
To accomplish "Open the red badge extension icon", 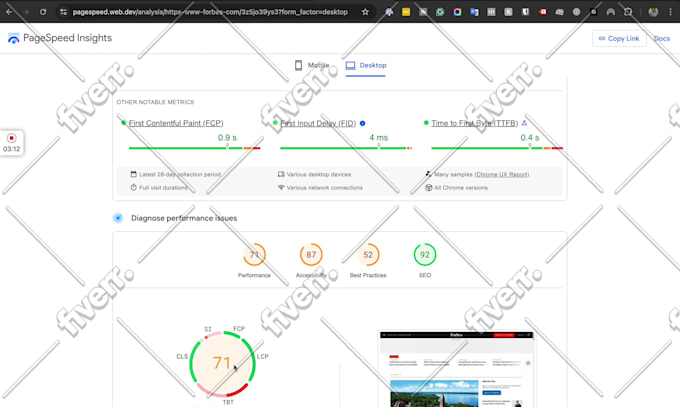I will point(542,12).
